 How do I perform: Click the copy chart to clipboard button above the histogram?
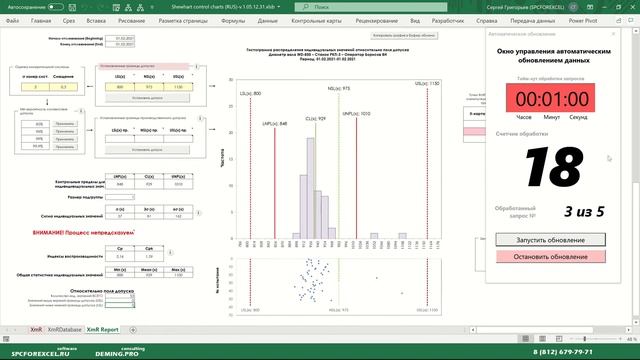click(404, 36)
